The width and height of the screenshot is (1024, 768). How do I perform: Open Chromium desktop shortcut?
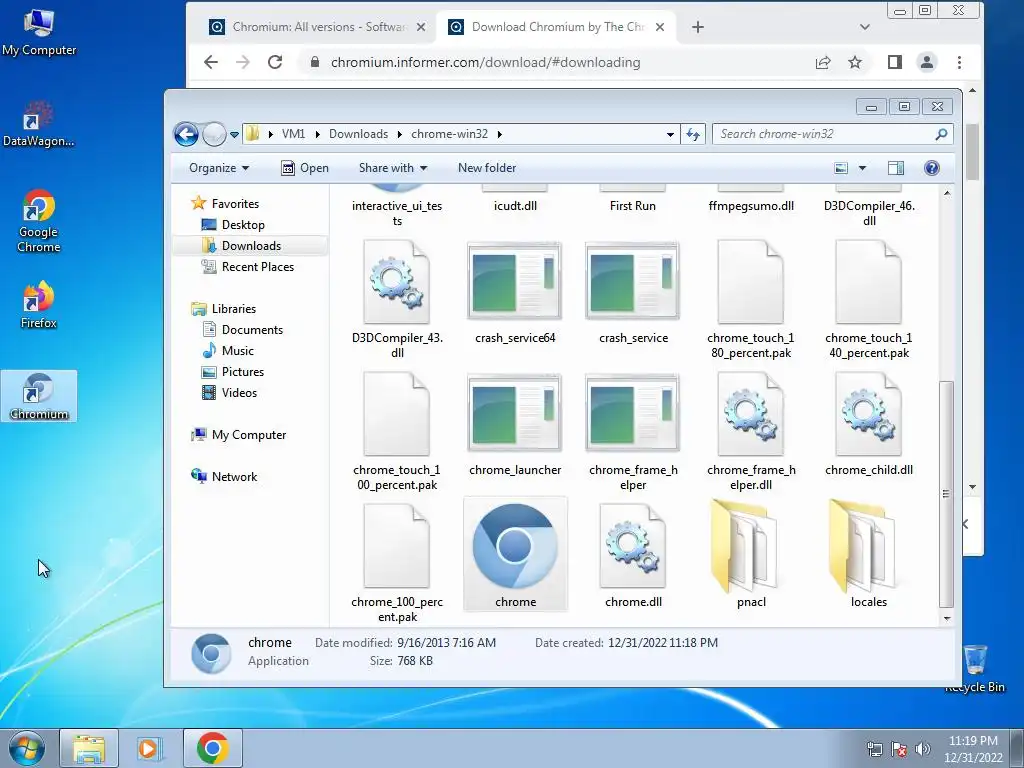[39, 396]
